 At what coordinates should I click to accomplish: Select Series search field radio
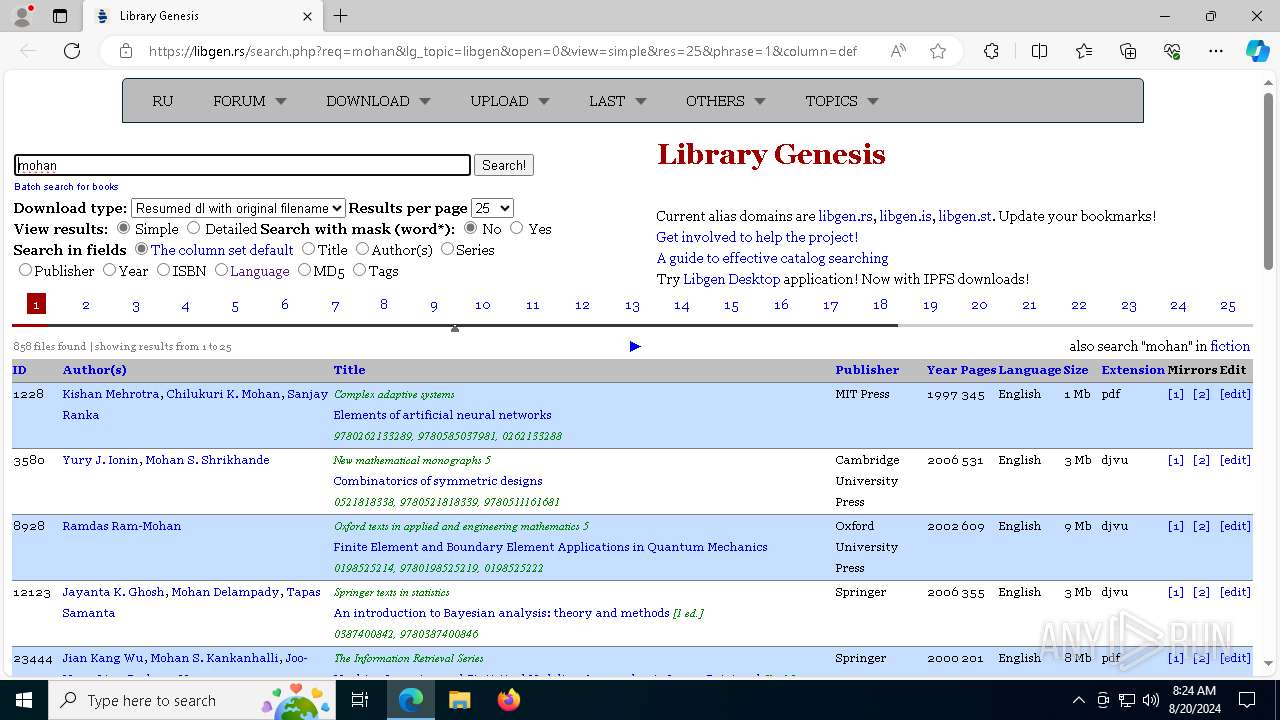pyautogui.click(x=447, y=249)
